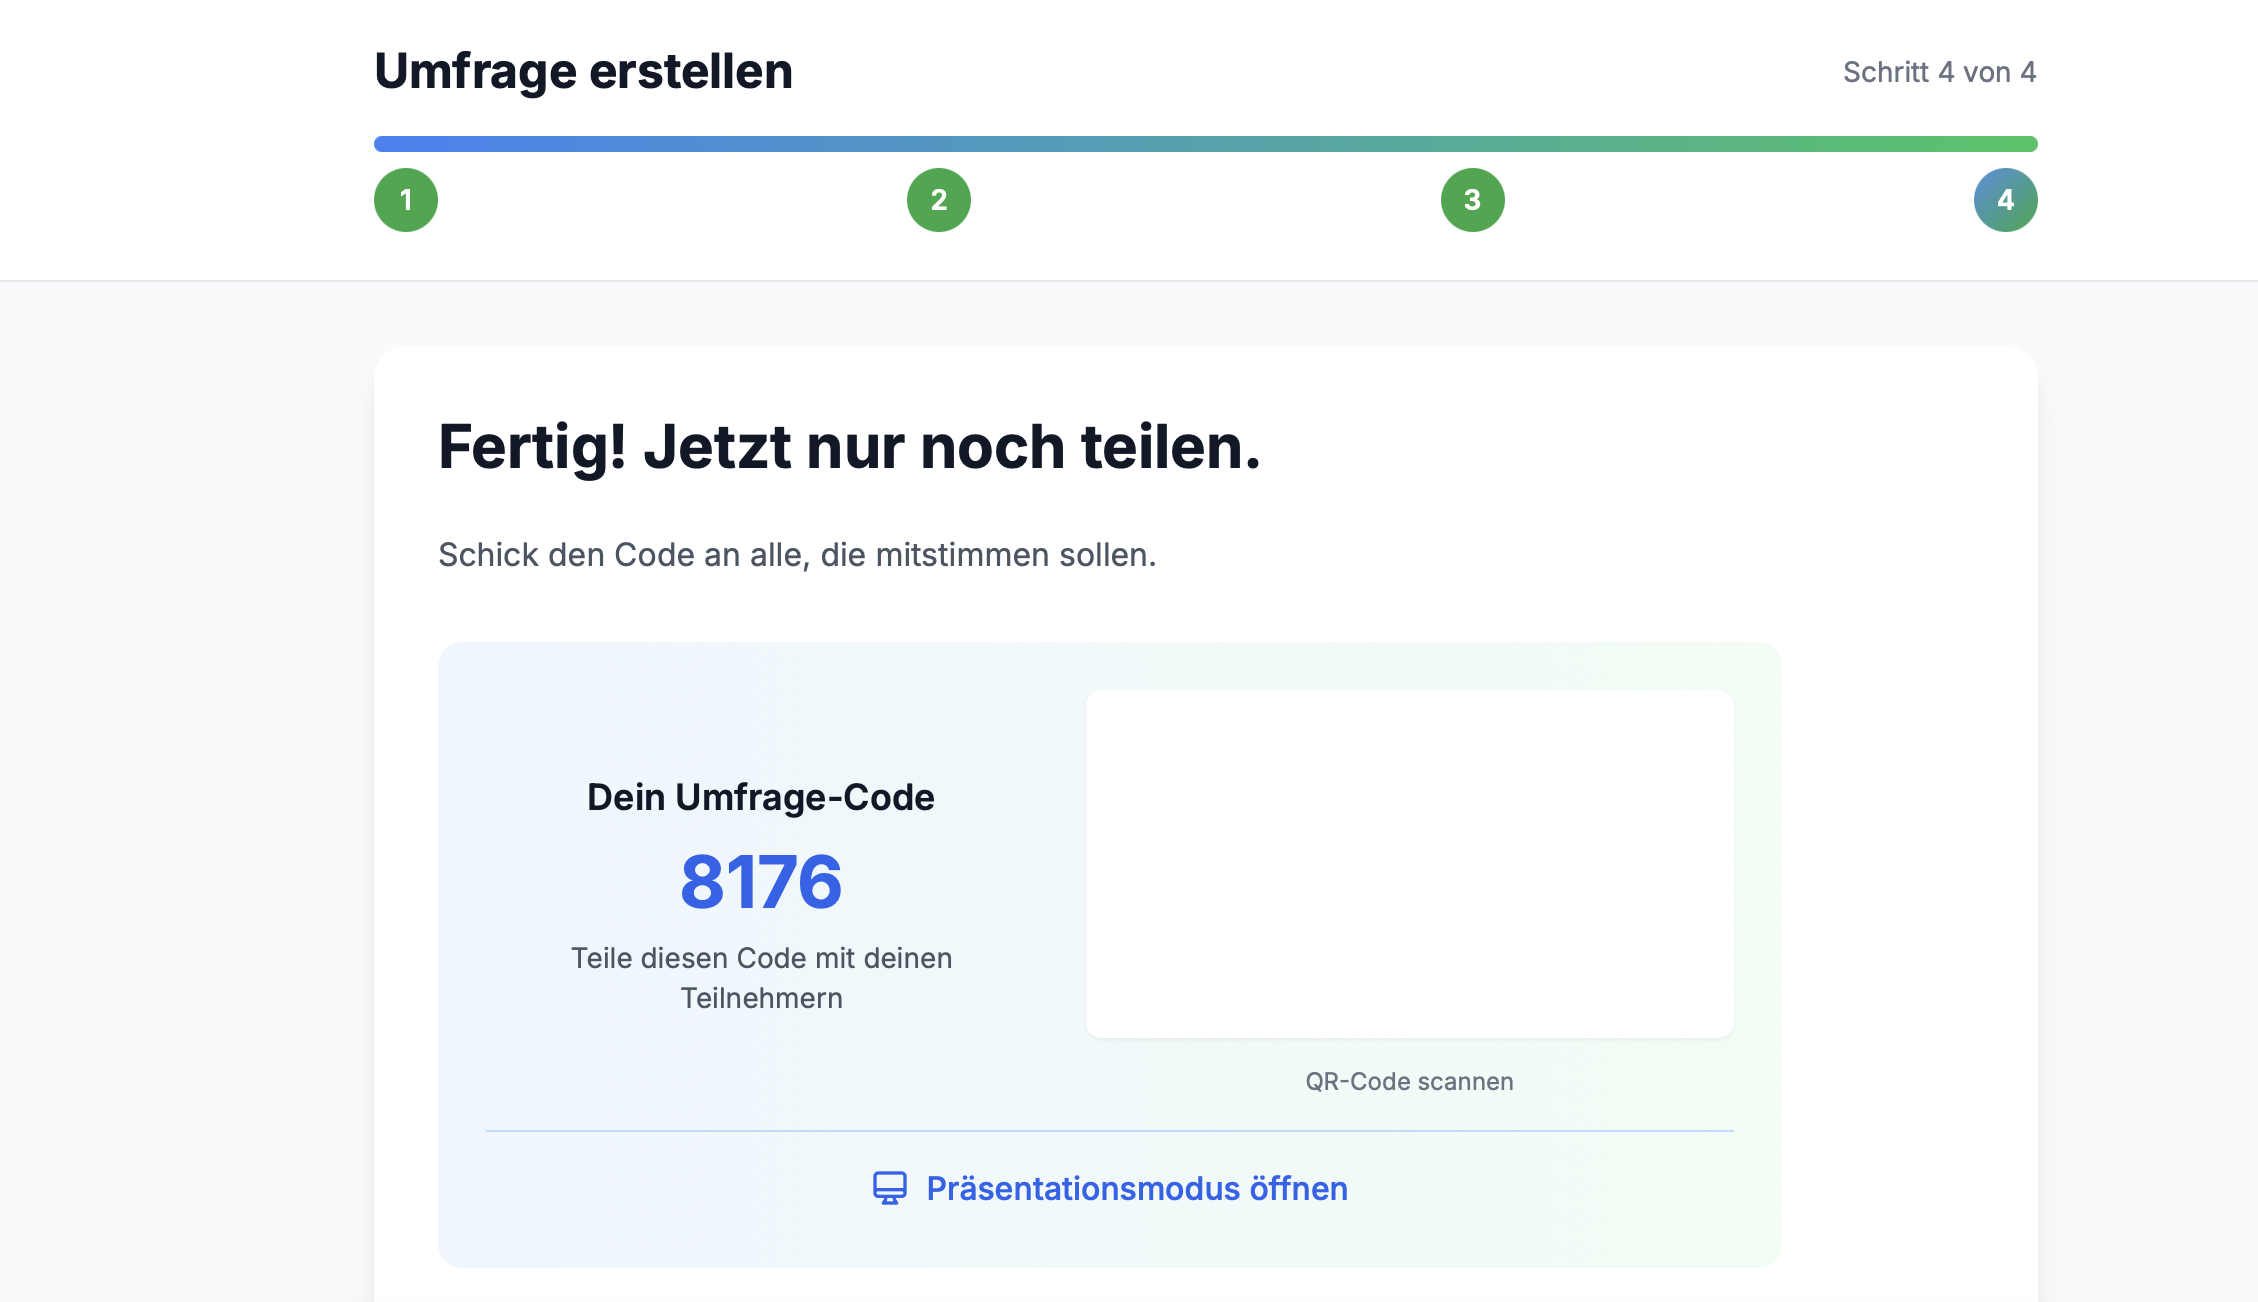Image resolution: width=2258 pixels, height=1302 pixels.
Task: Open the Präsentationsmodus
Action: point(1137,1189)
